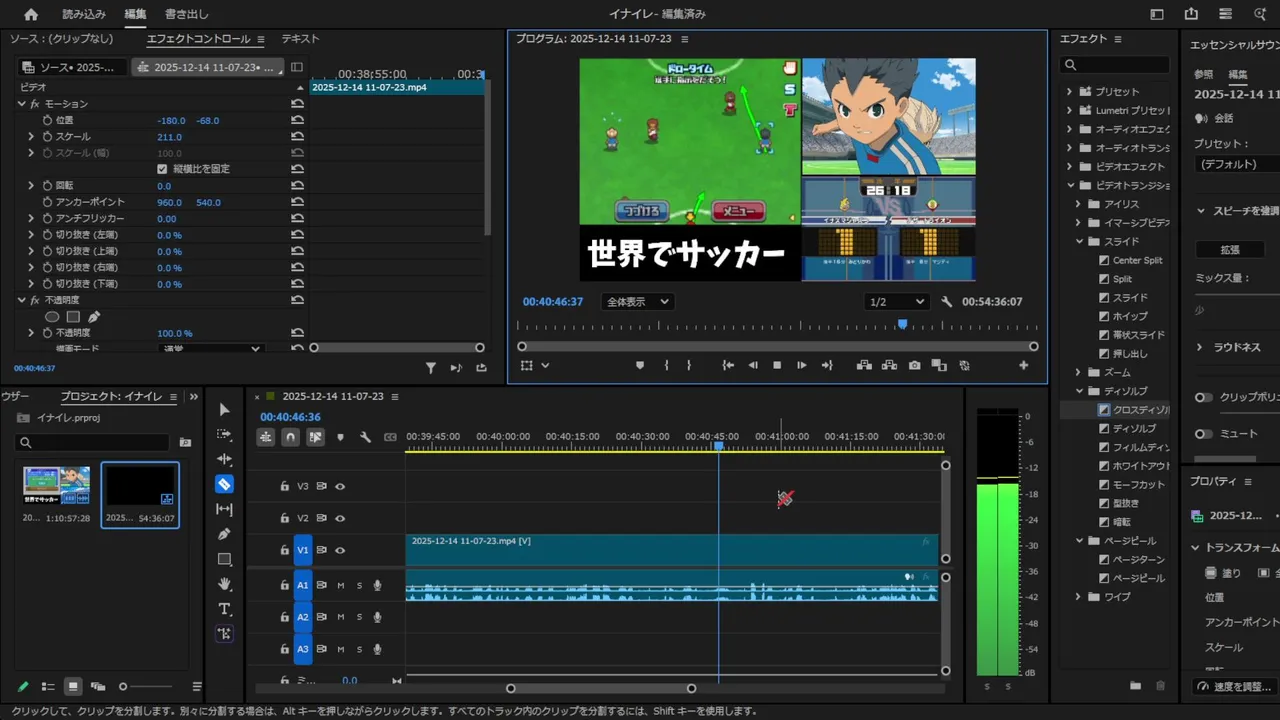Screen dimensions: 1280x720
Task: Click Lift button in program monitor
Action: click(863, 366)
